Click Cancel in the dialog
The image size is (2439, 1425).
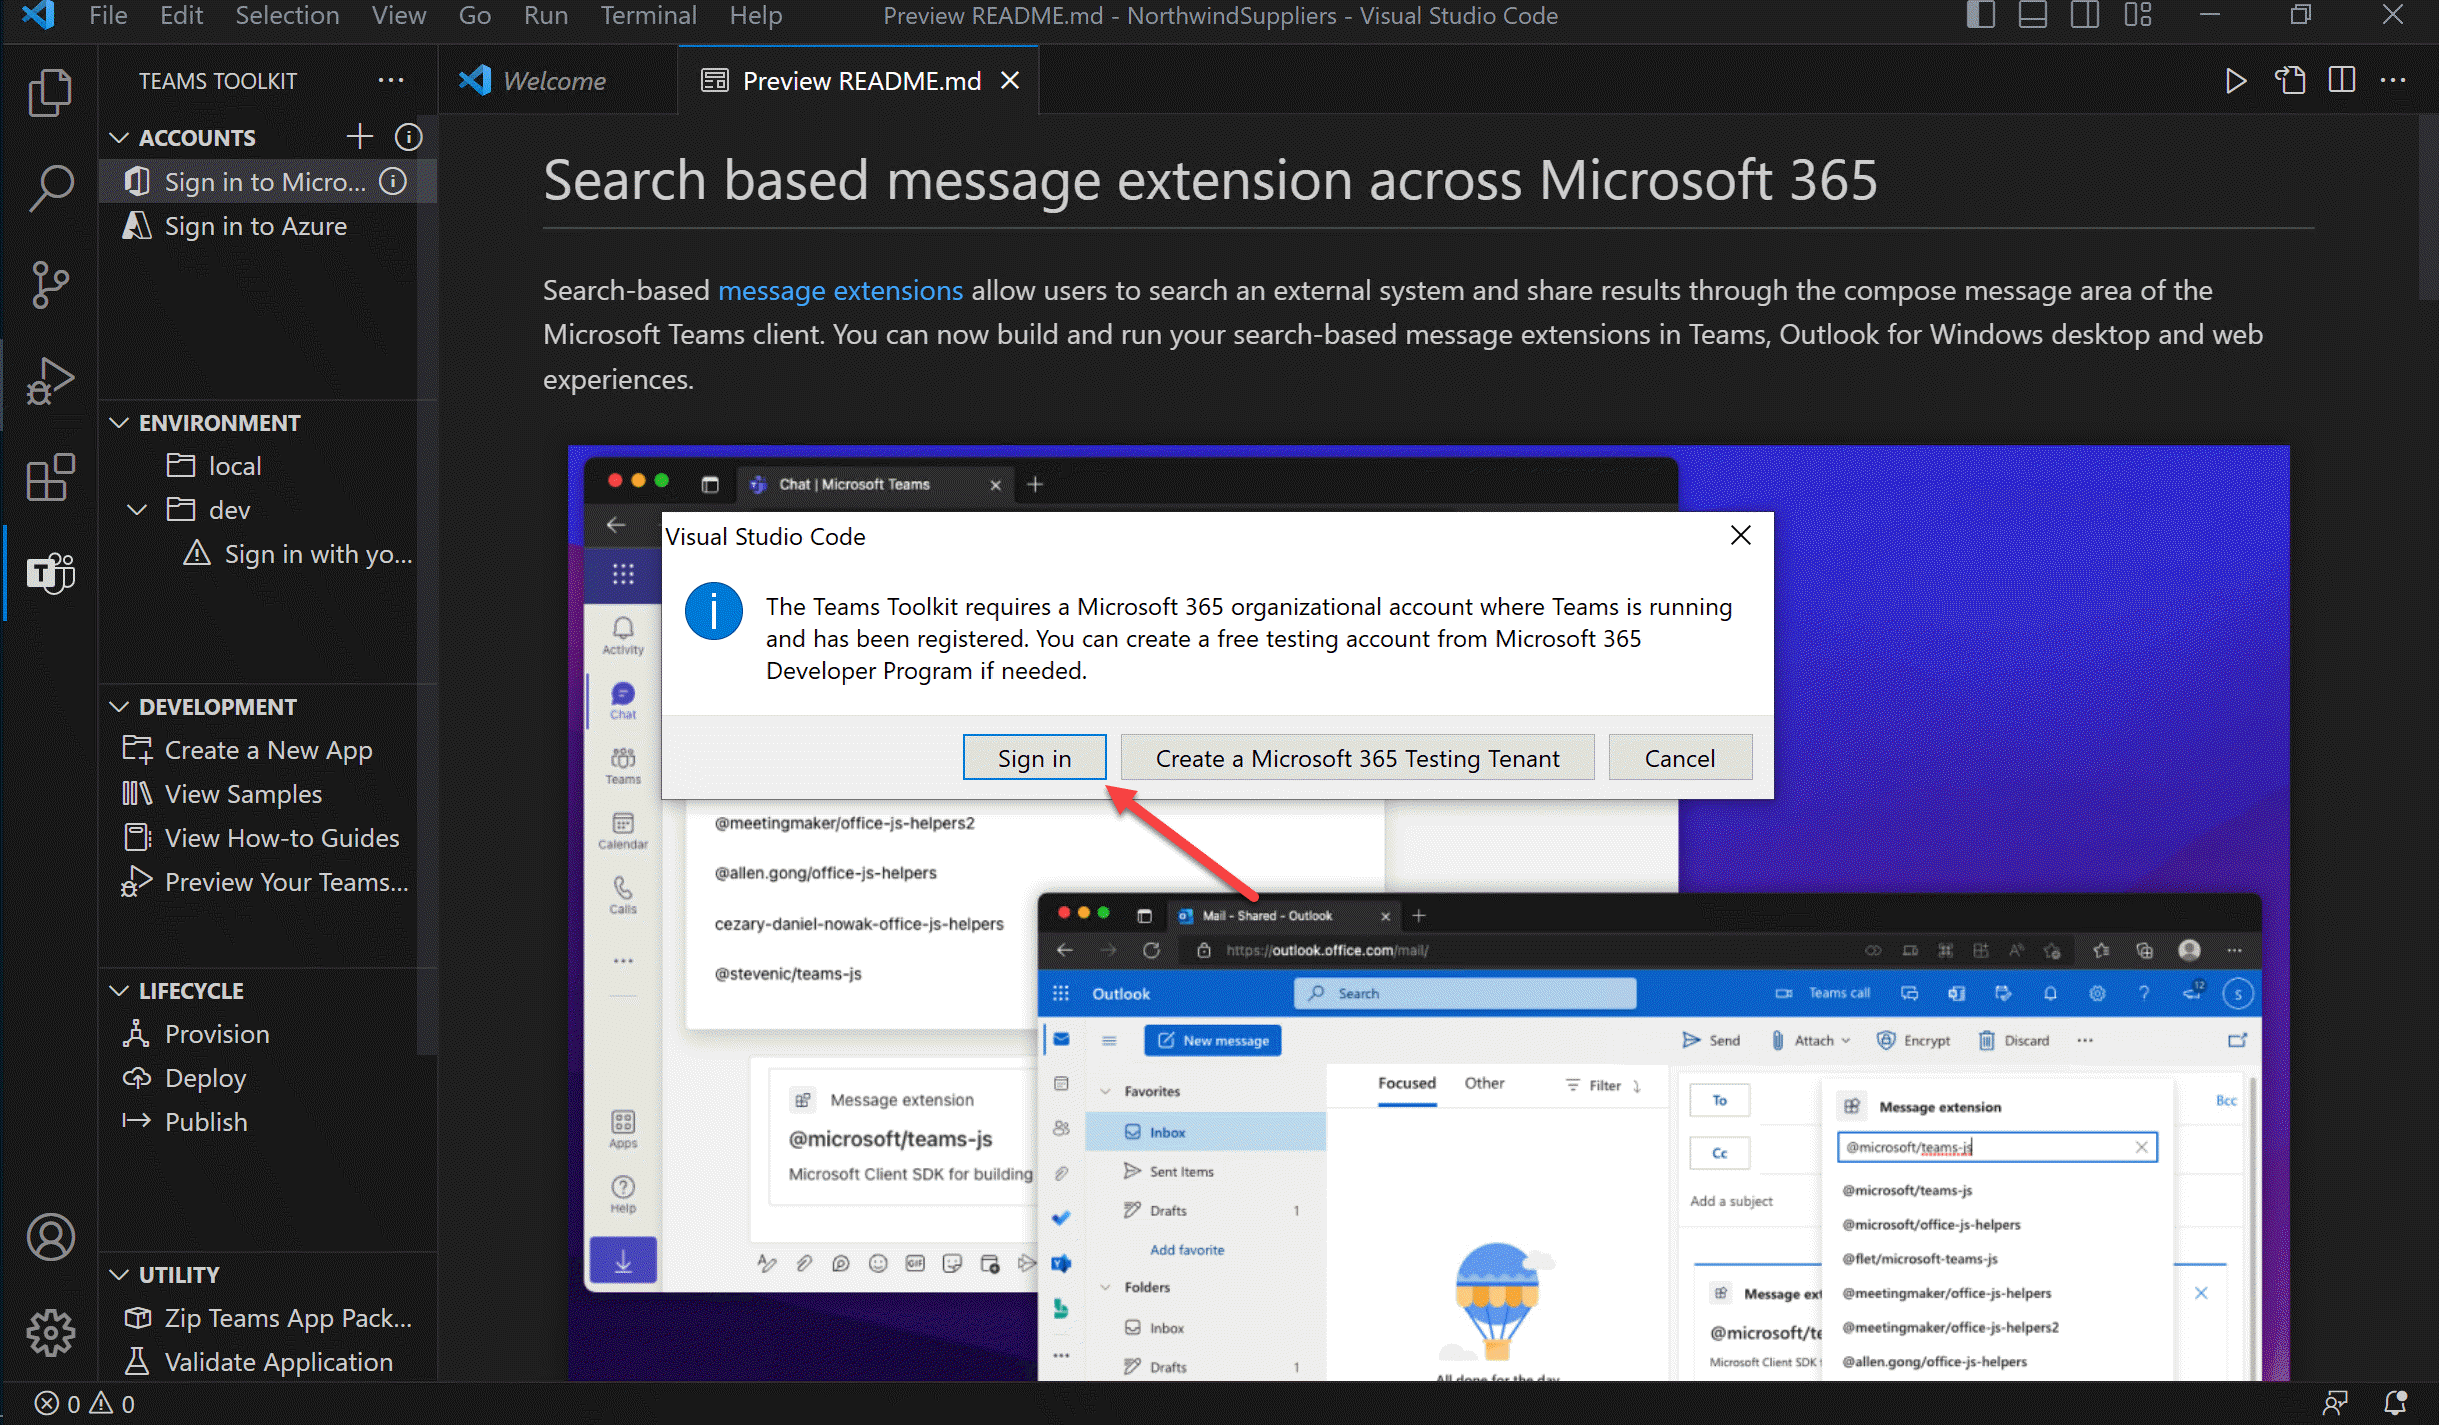click(1679, 758)
